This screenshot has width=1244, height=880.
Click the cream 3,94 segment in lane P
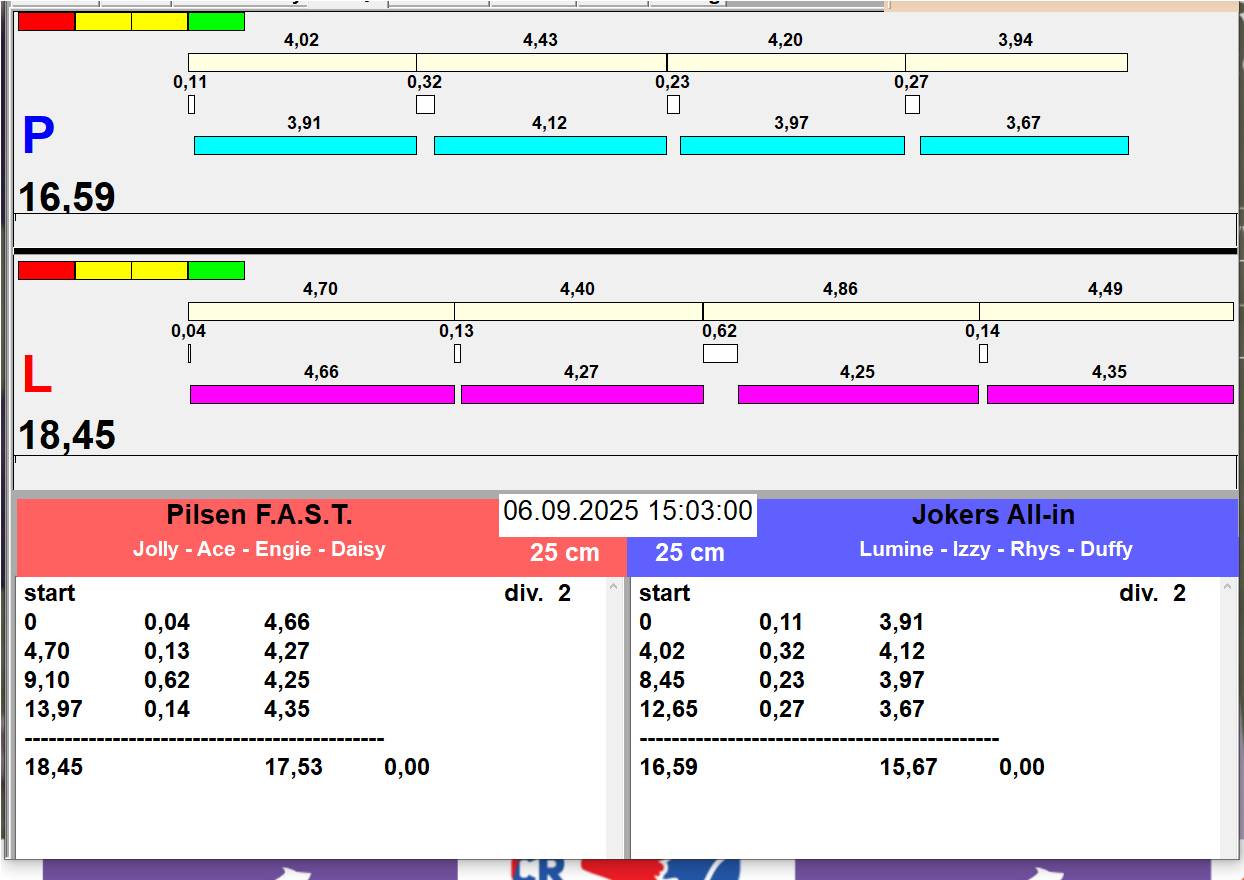coord(1017,62)
